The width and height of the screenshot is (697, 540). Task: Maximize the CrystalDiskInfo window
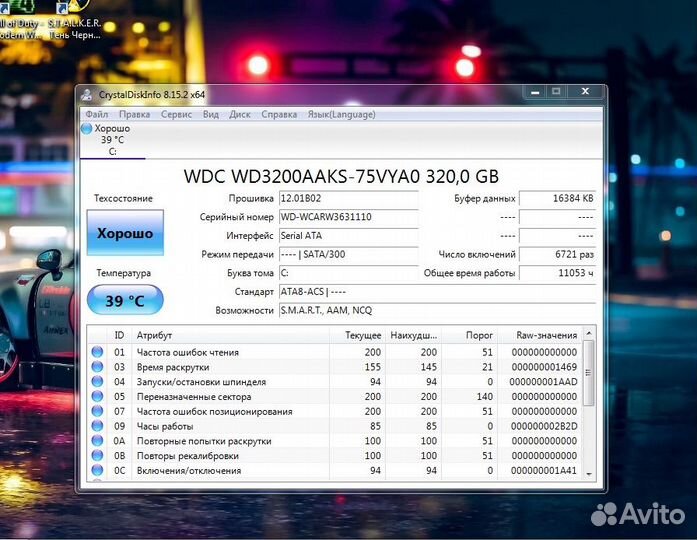pos(556,92)
